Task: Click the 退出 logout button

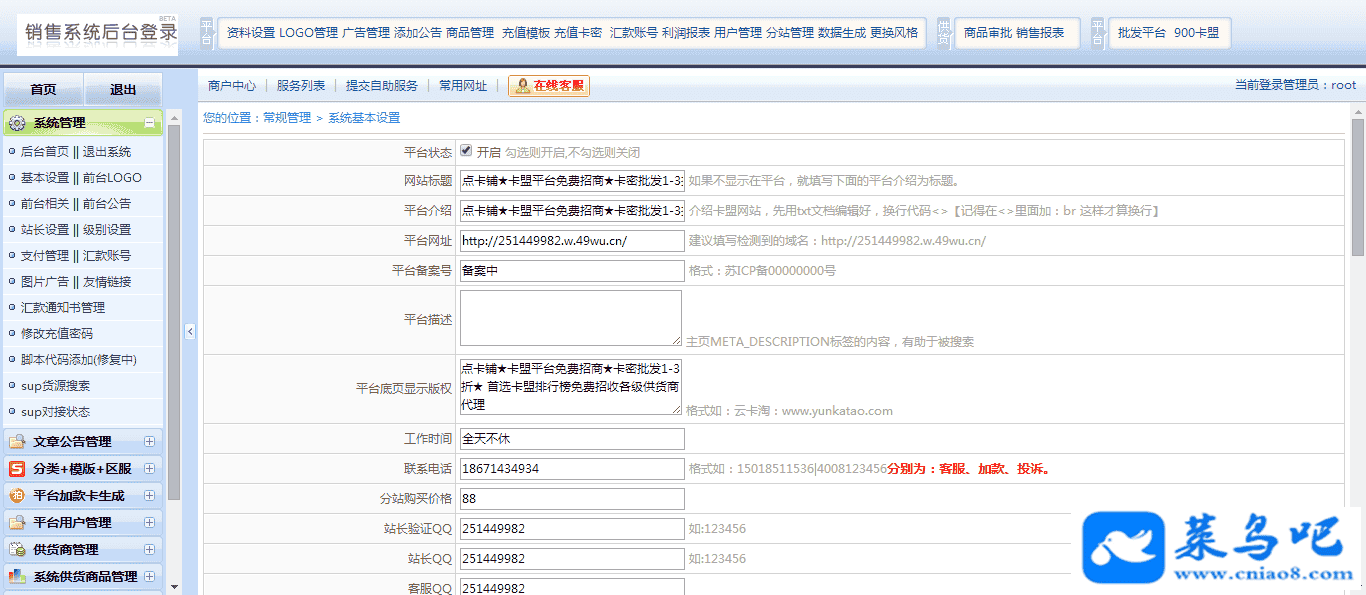Action: [x=123, y=90]
